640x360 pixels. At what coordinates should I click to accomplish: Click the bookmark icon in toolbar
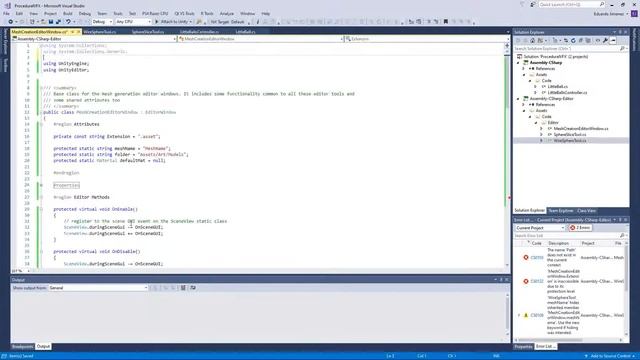(x=446, y=22)
